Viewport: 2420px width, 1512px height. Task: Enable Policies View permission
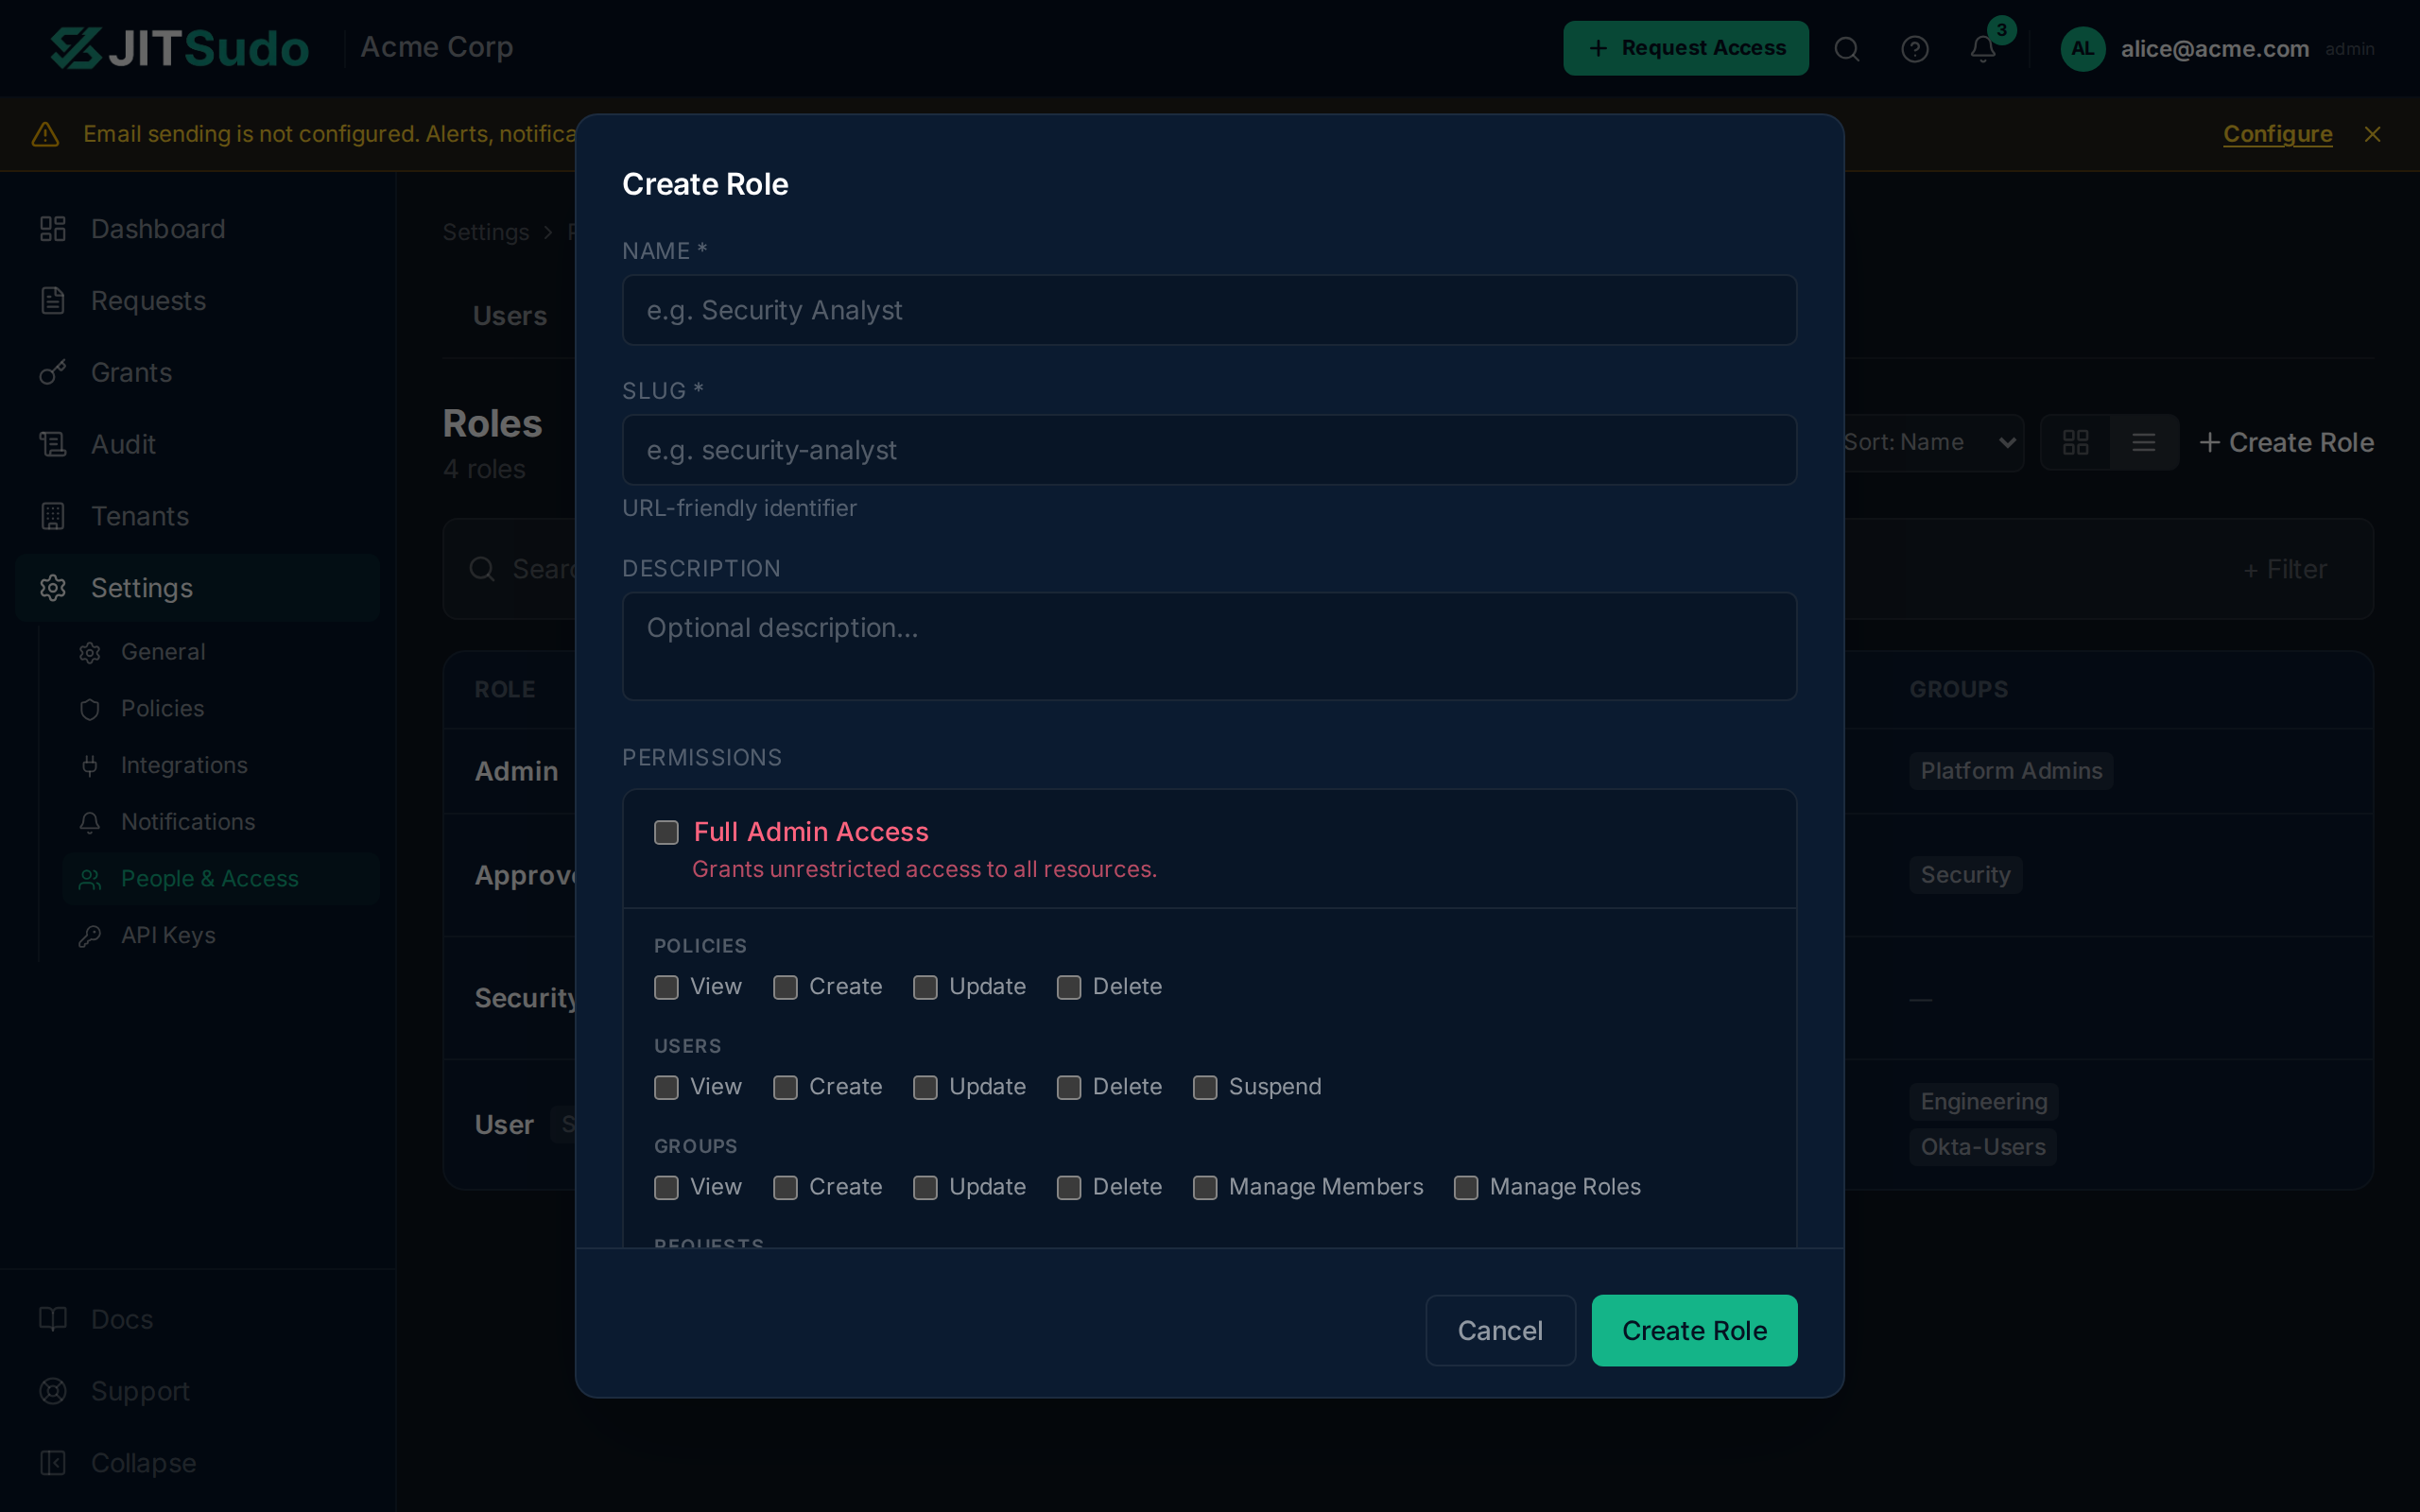click(666, 987)
